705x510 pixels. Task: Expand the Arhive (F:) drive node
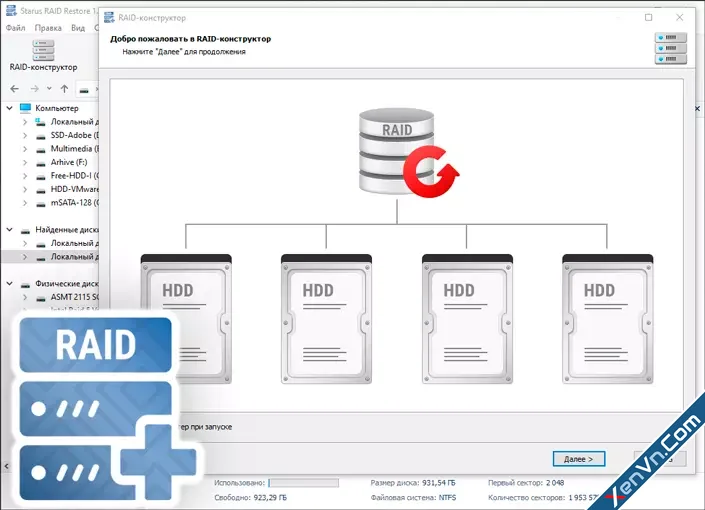click(25, 162)
